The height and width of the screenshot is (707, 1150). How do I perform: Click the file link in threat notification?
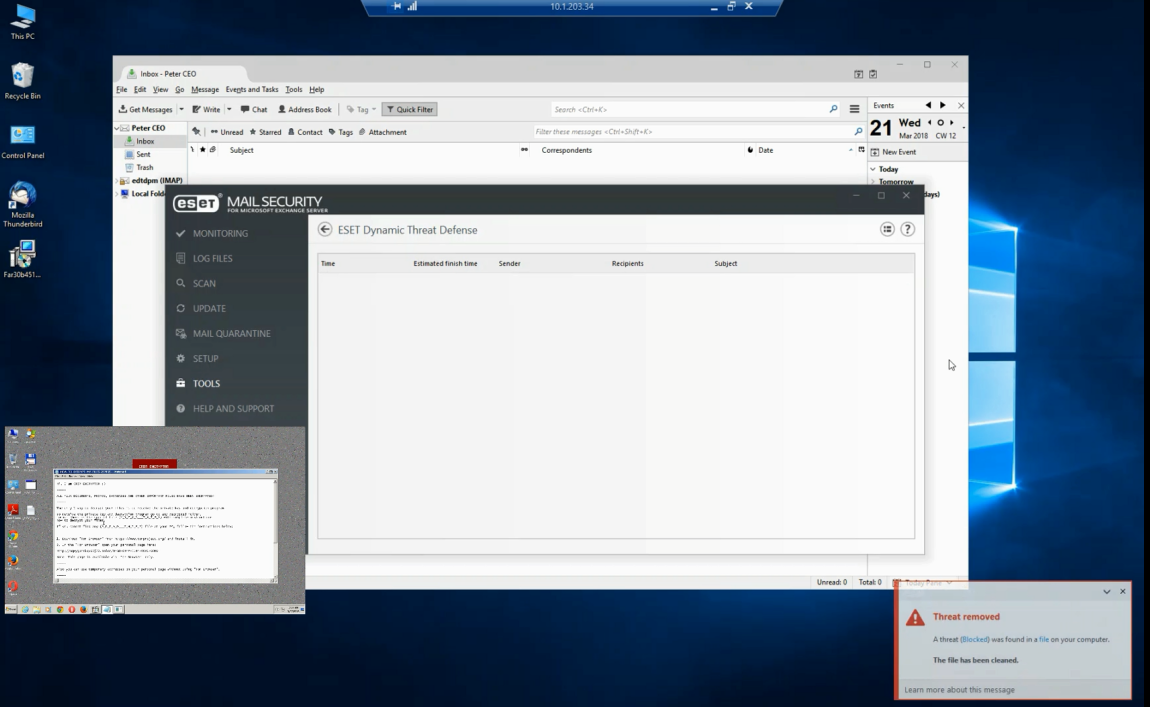pyautogui.click(x=1044, y=640)
